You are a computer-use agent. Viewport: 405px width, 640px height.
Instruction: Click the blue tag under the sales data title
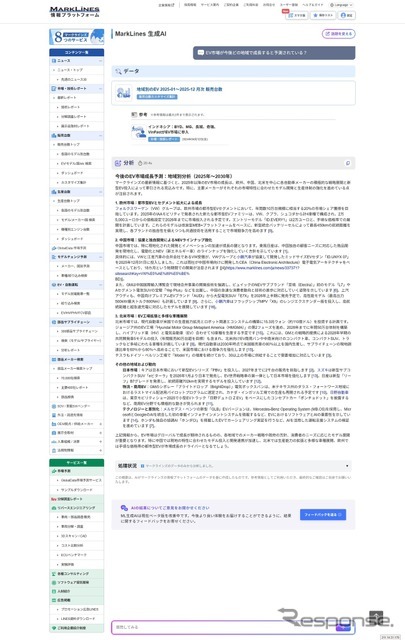click(157, 97)
